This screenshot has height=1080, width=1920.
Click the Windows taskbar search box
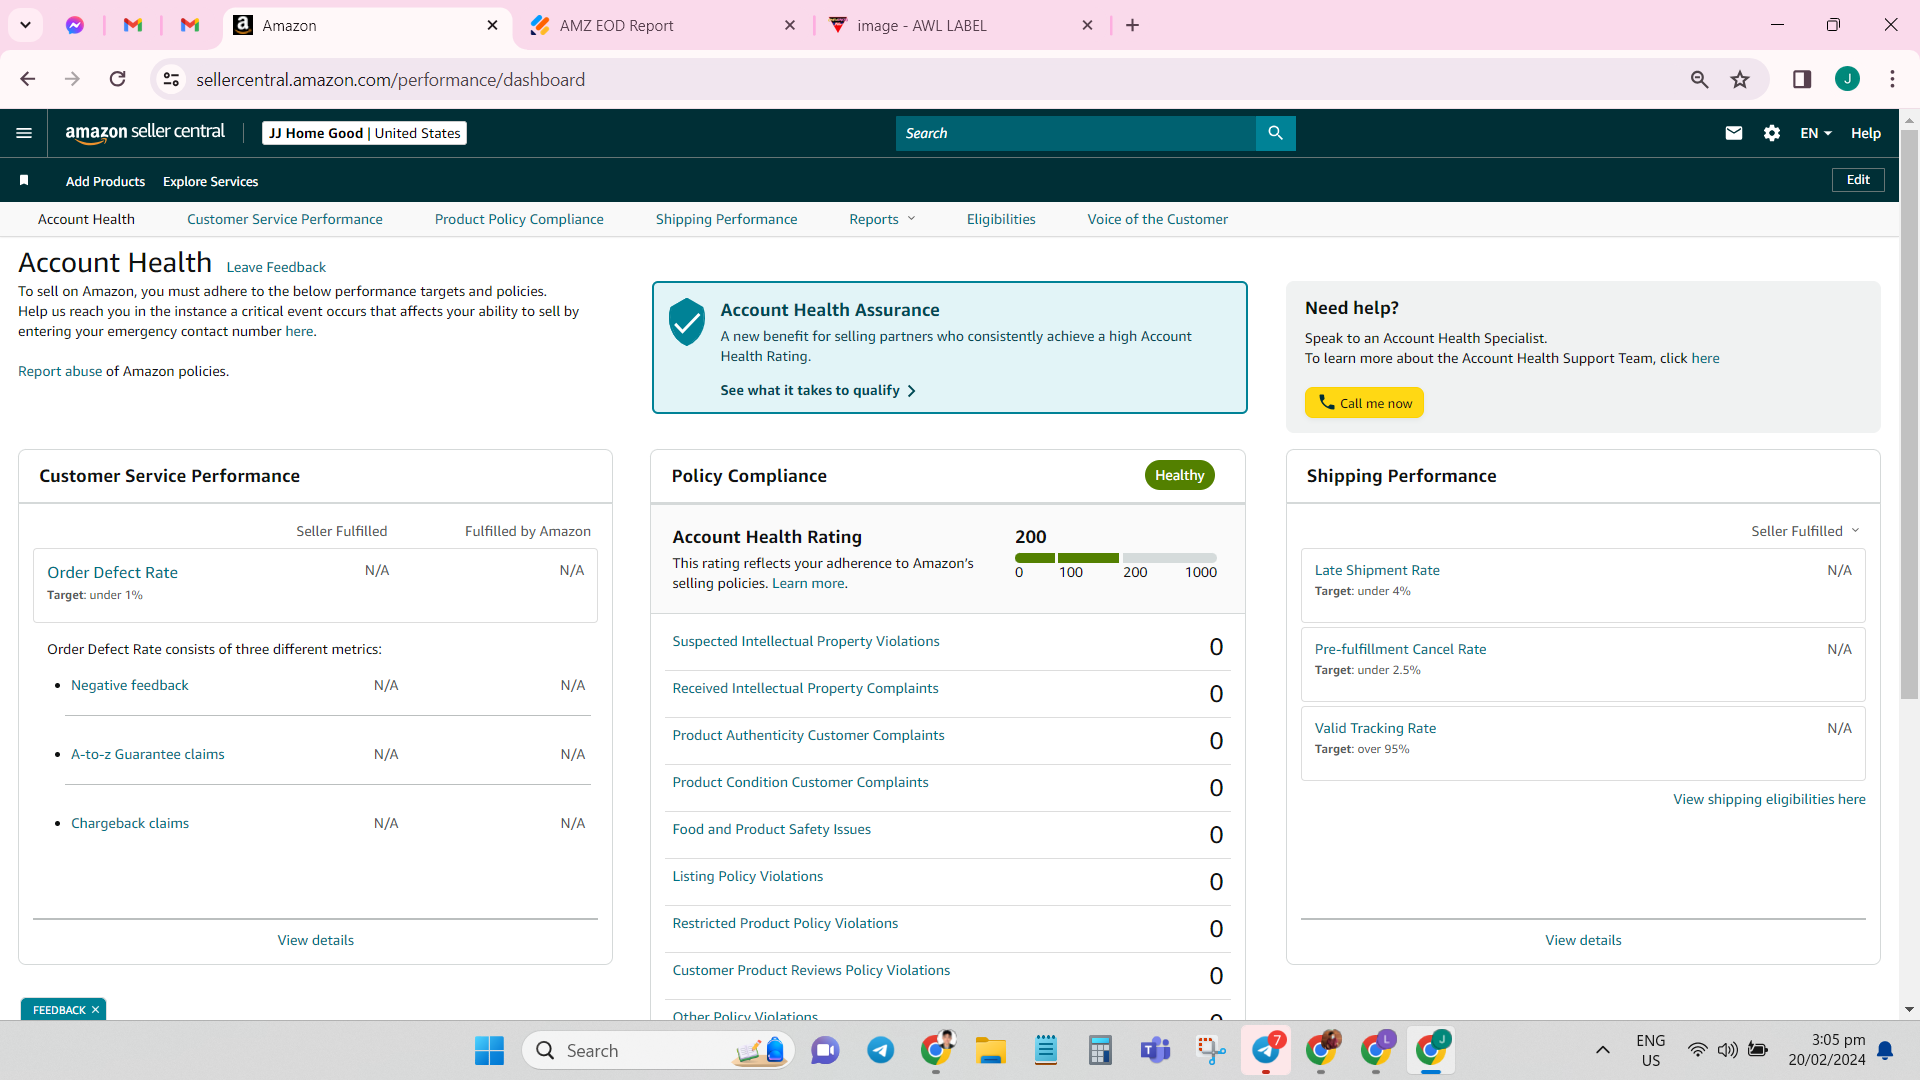[x=658, y=1050]
